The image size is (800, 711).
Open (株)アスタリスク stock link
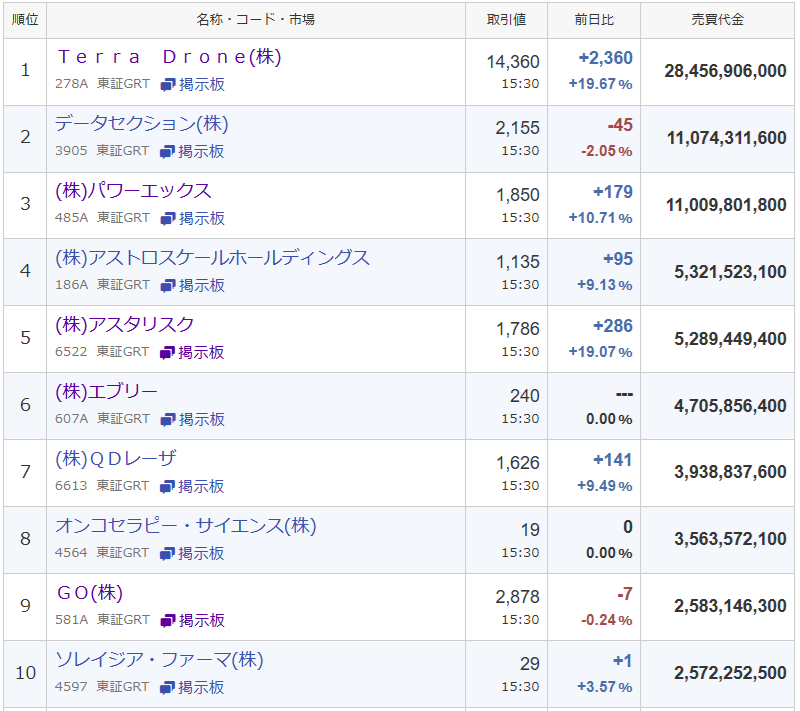124,324
